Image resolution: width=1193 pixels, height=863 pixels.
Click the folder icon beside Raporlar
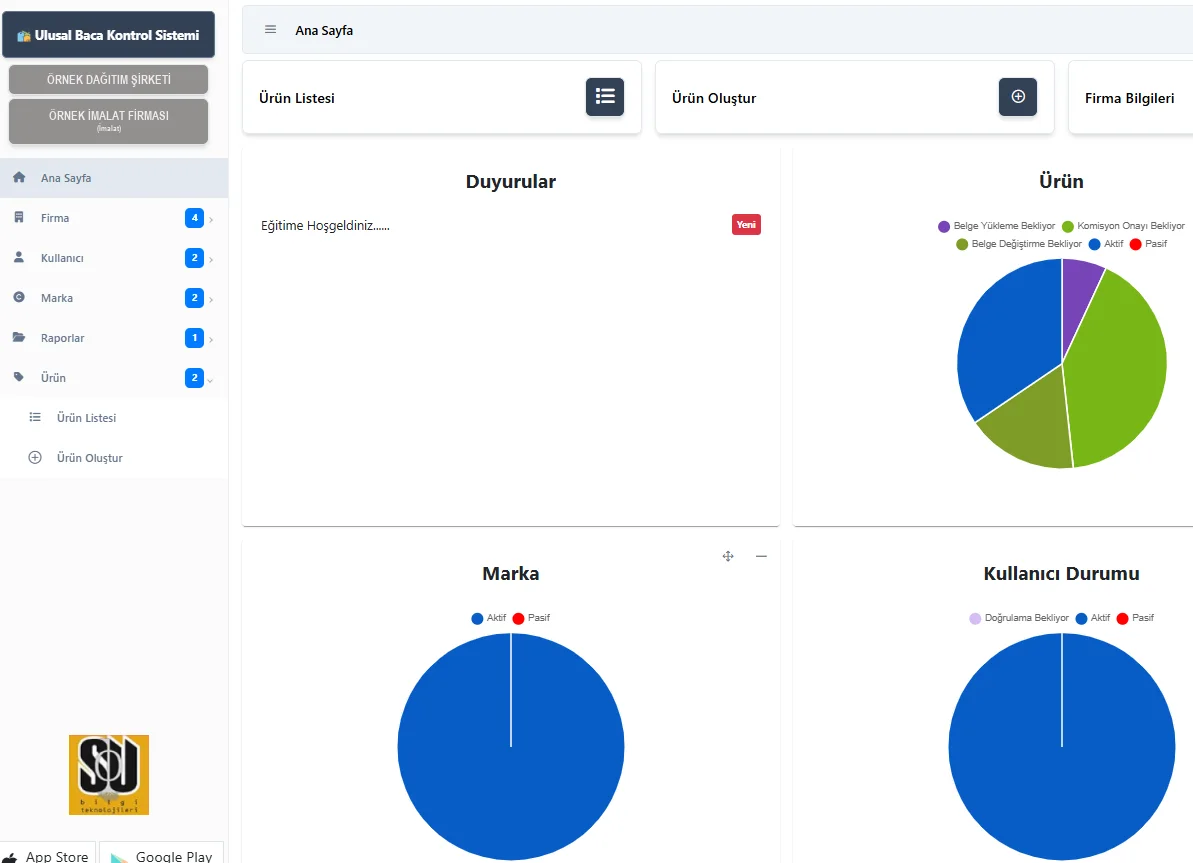click(19, 337)
